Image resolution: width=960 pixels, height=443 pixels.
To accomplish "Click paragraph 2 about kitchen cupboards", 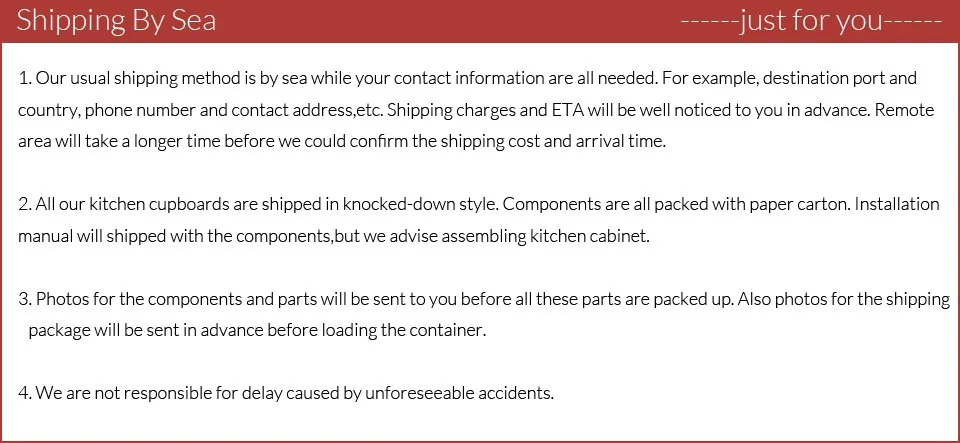I will pos(479,220).
